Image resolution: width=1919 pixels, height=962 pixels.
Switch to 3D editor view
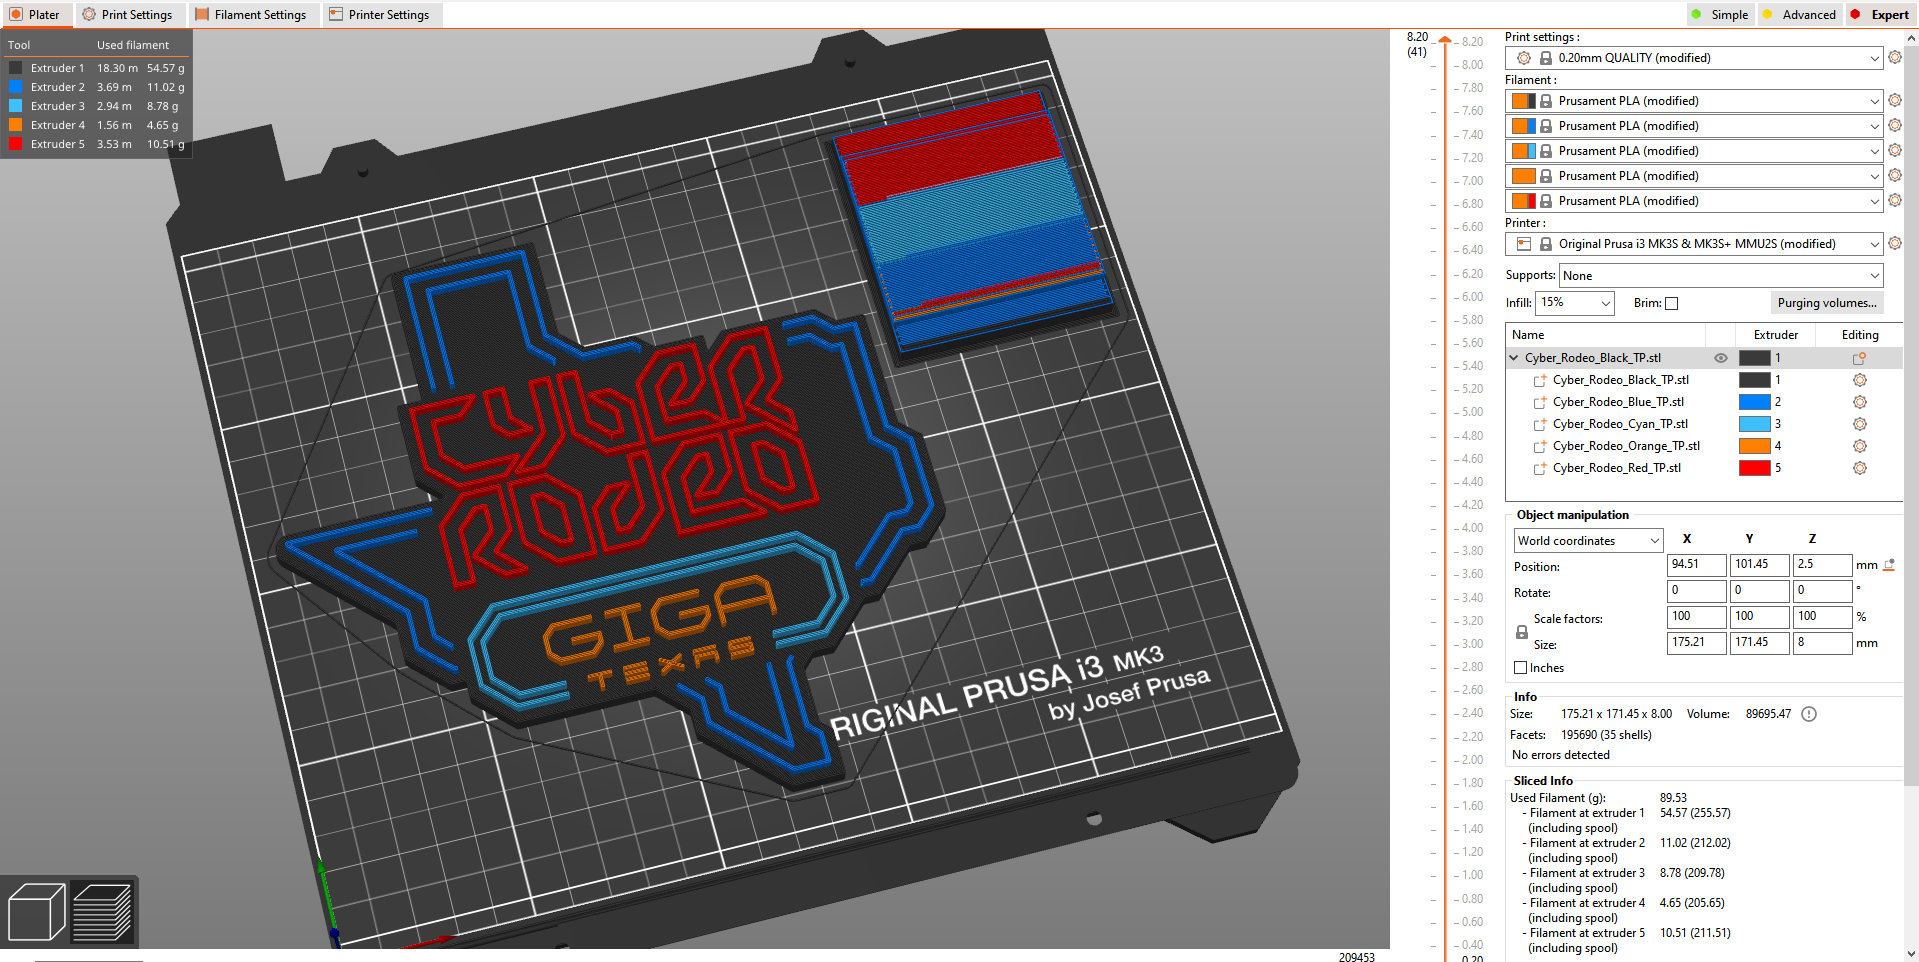[38, 910]
